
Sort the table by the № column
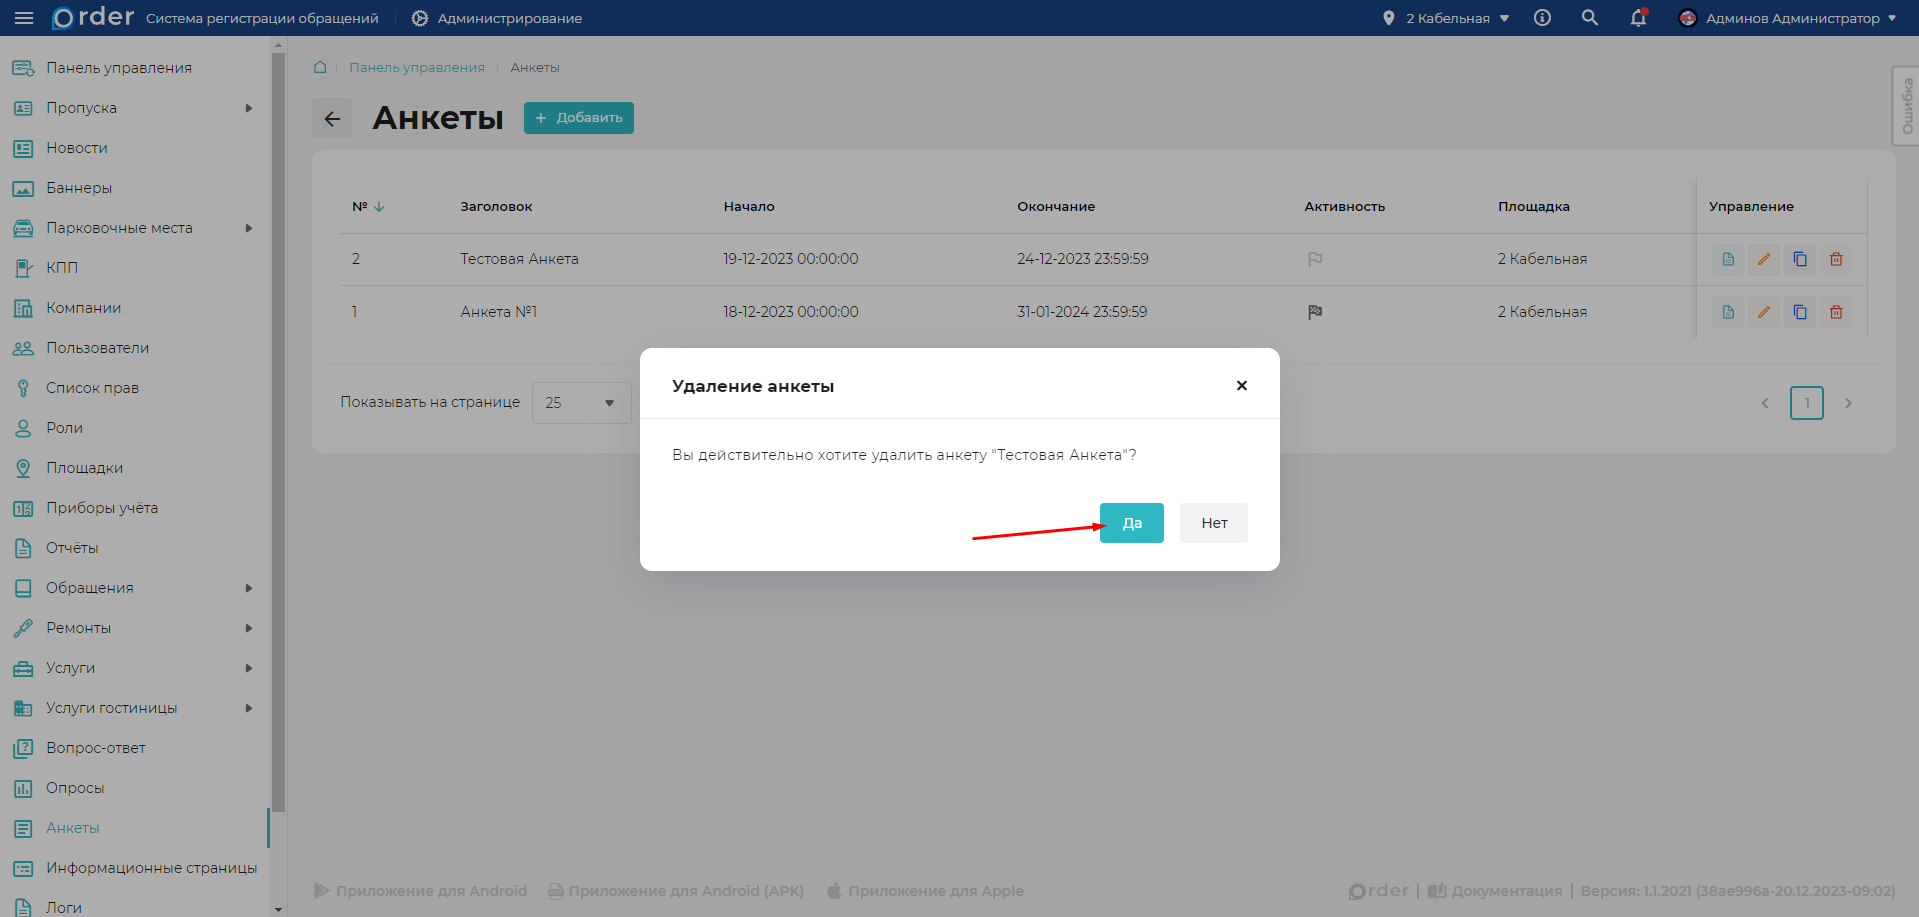(x=368, y=207)
